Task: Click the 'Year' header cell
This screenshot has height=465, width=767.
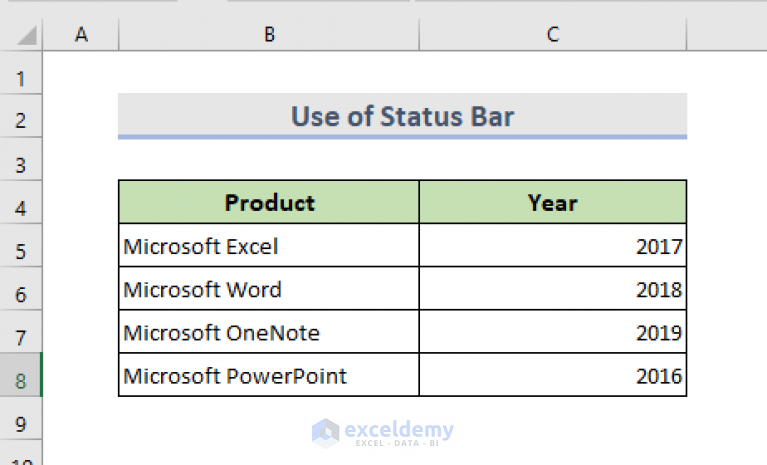Action: (553, 202)
